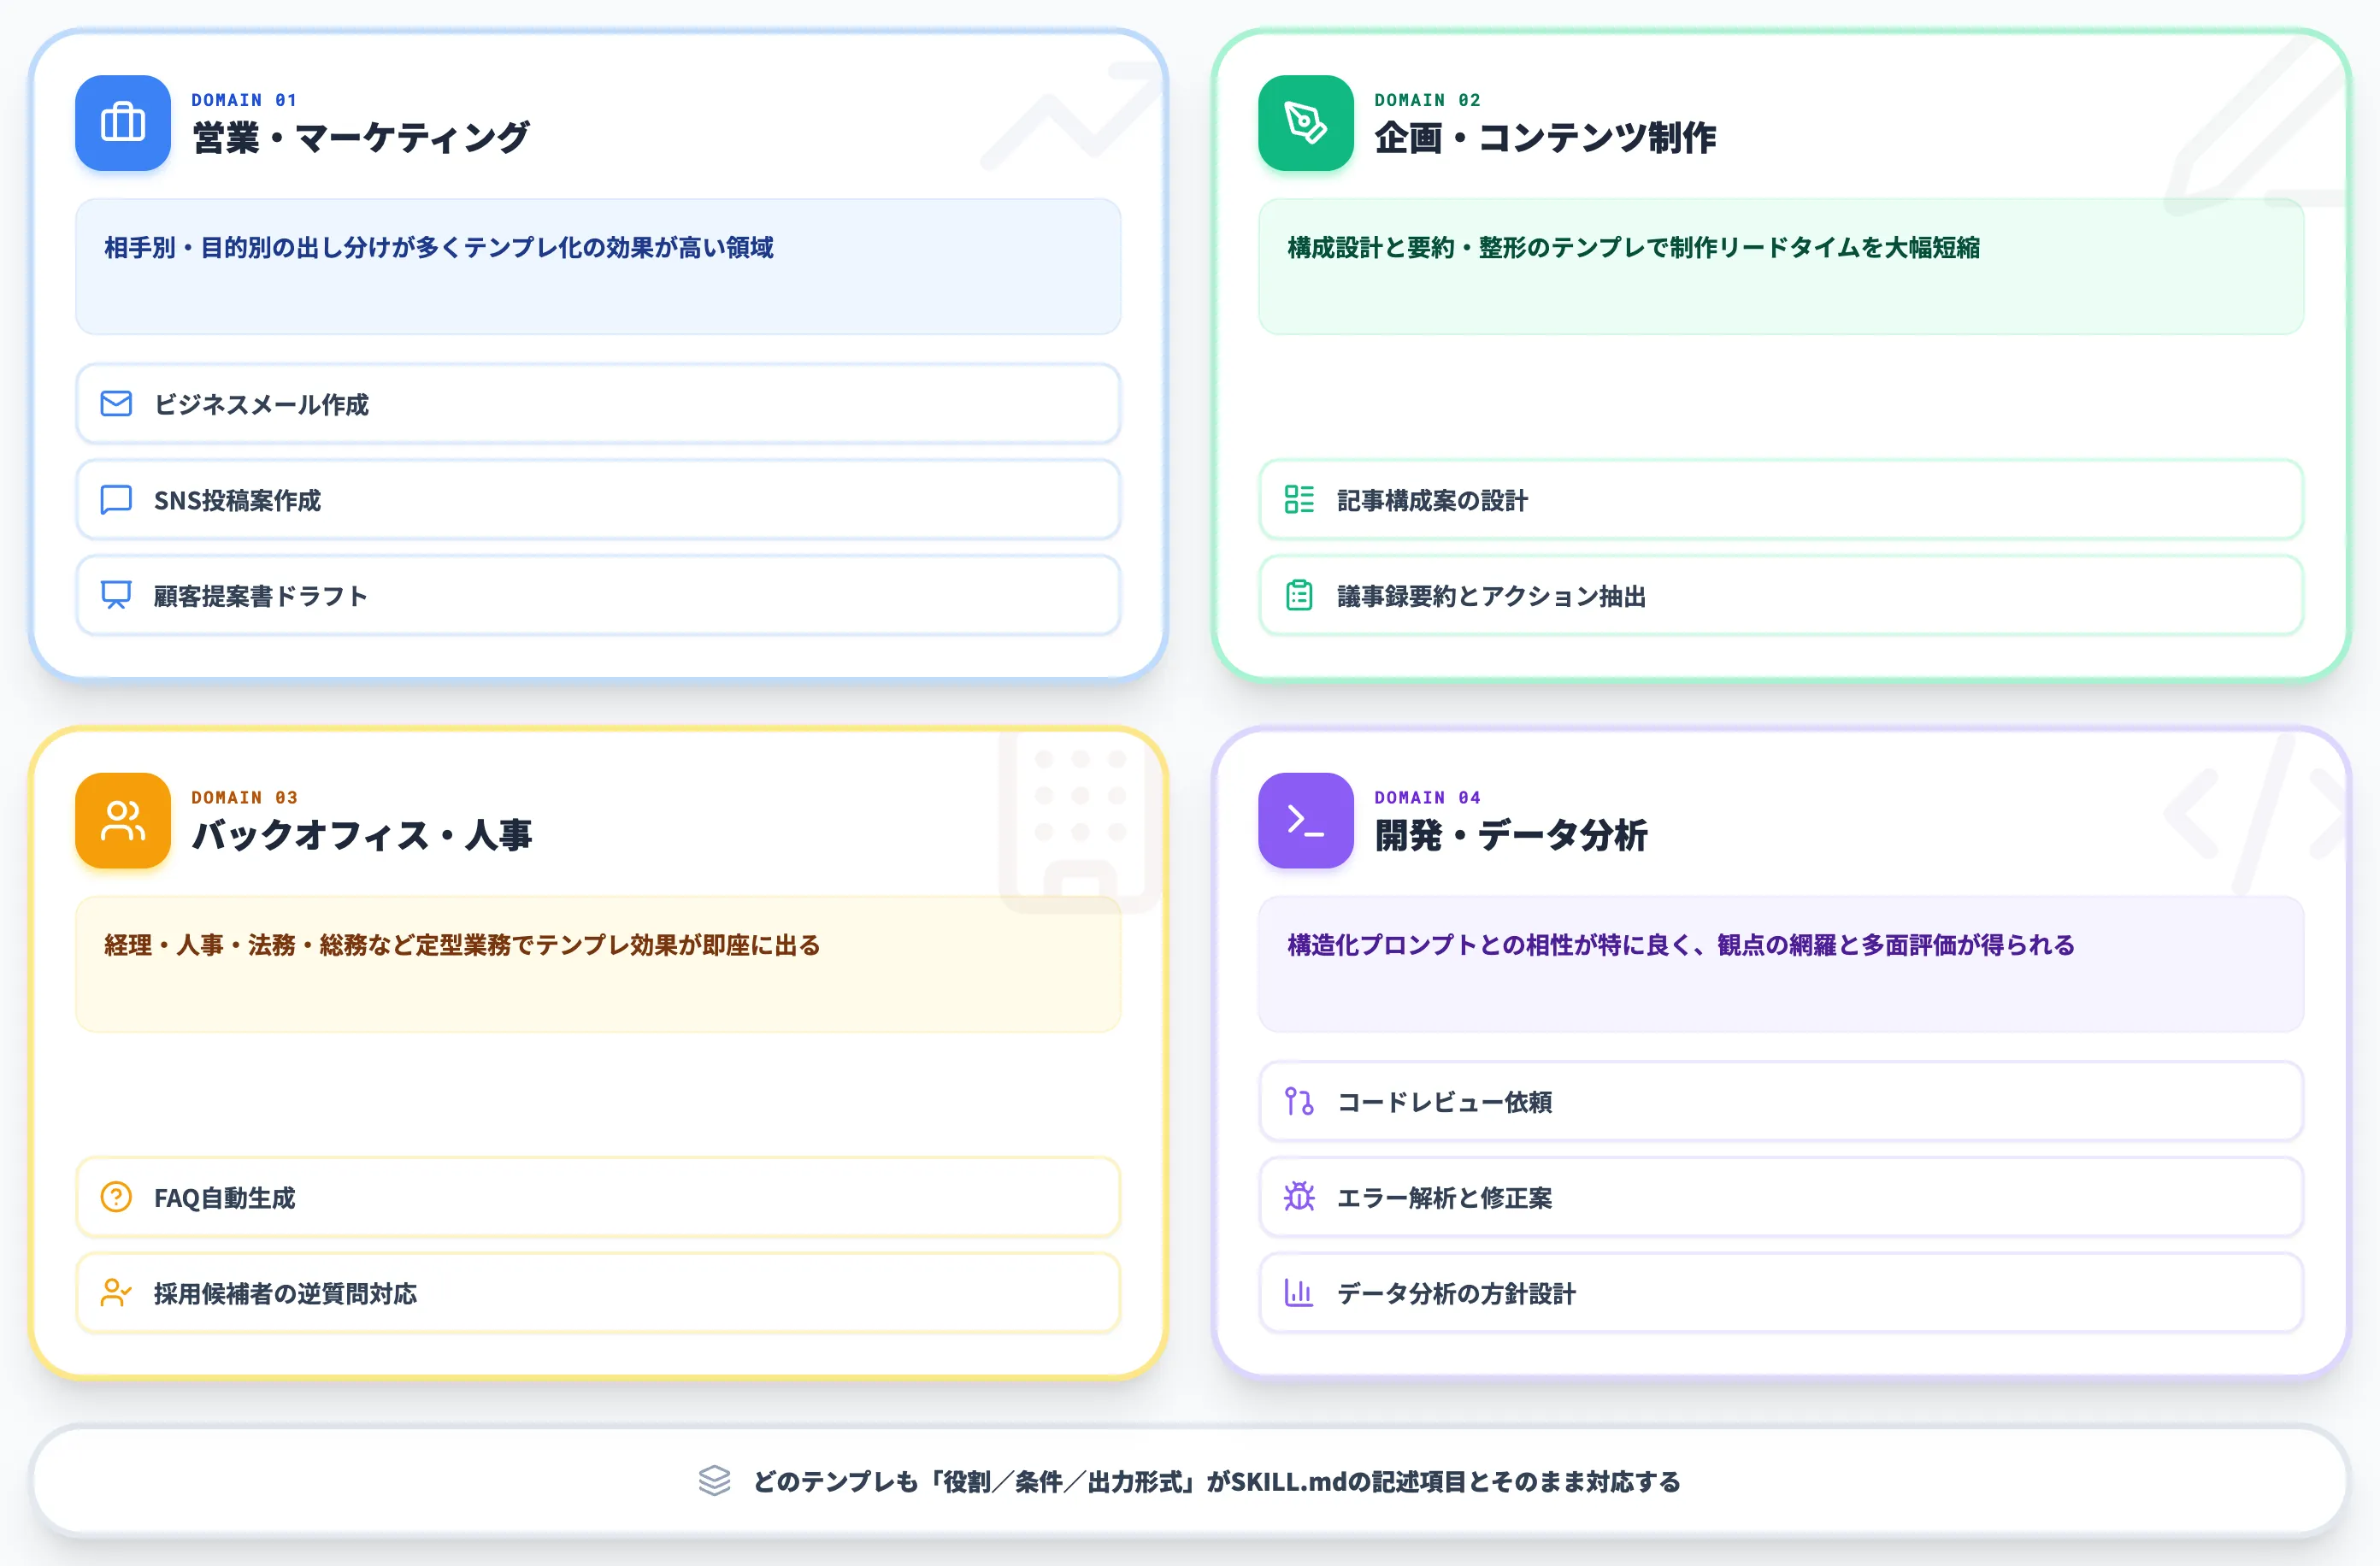Click the clipboard icon beside 議事録要約とアクション抽出
Viewport: 2380px width, 1566px height.
(1299, 595)
